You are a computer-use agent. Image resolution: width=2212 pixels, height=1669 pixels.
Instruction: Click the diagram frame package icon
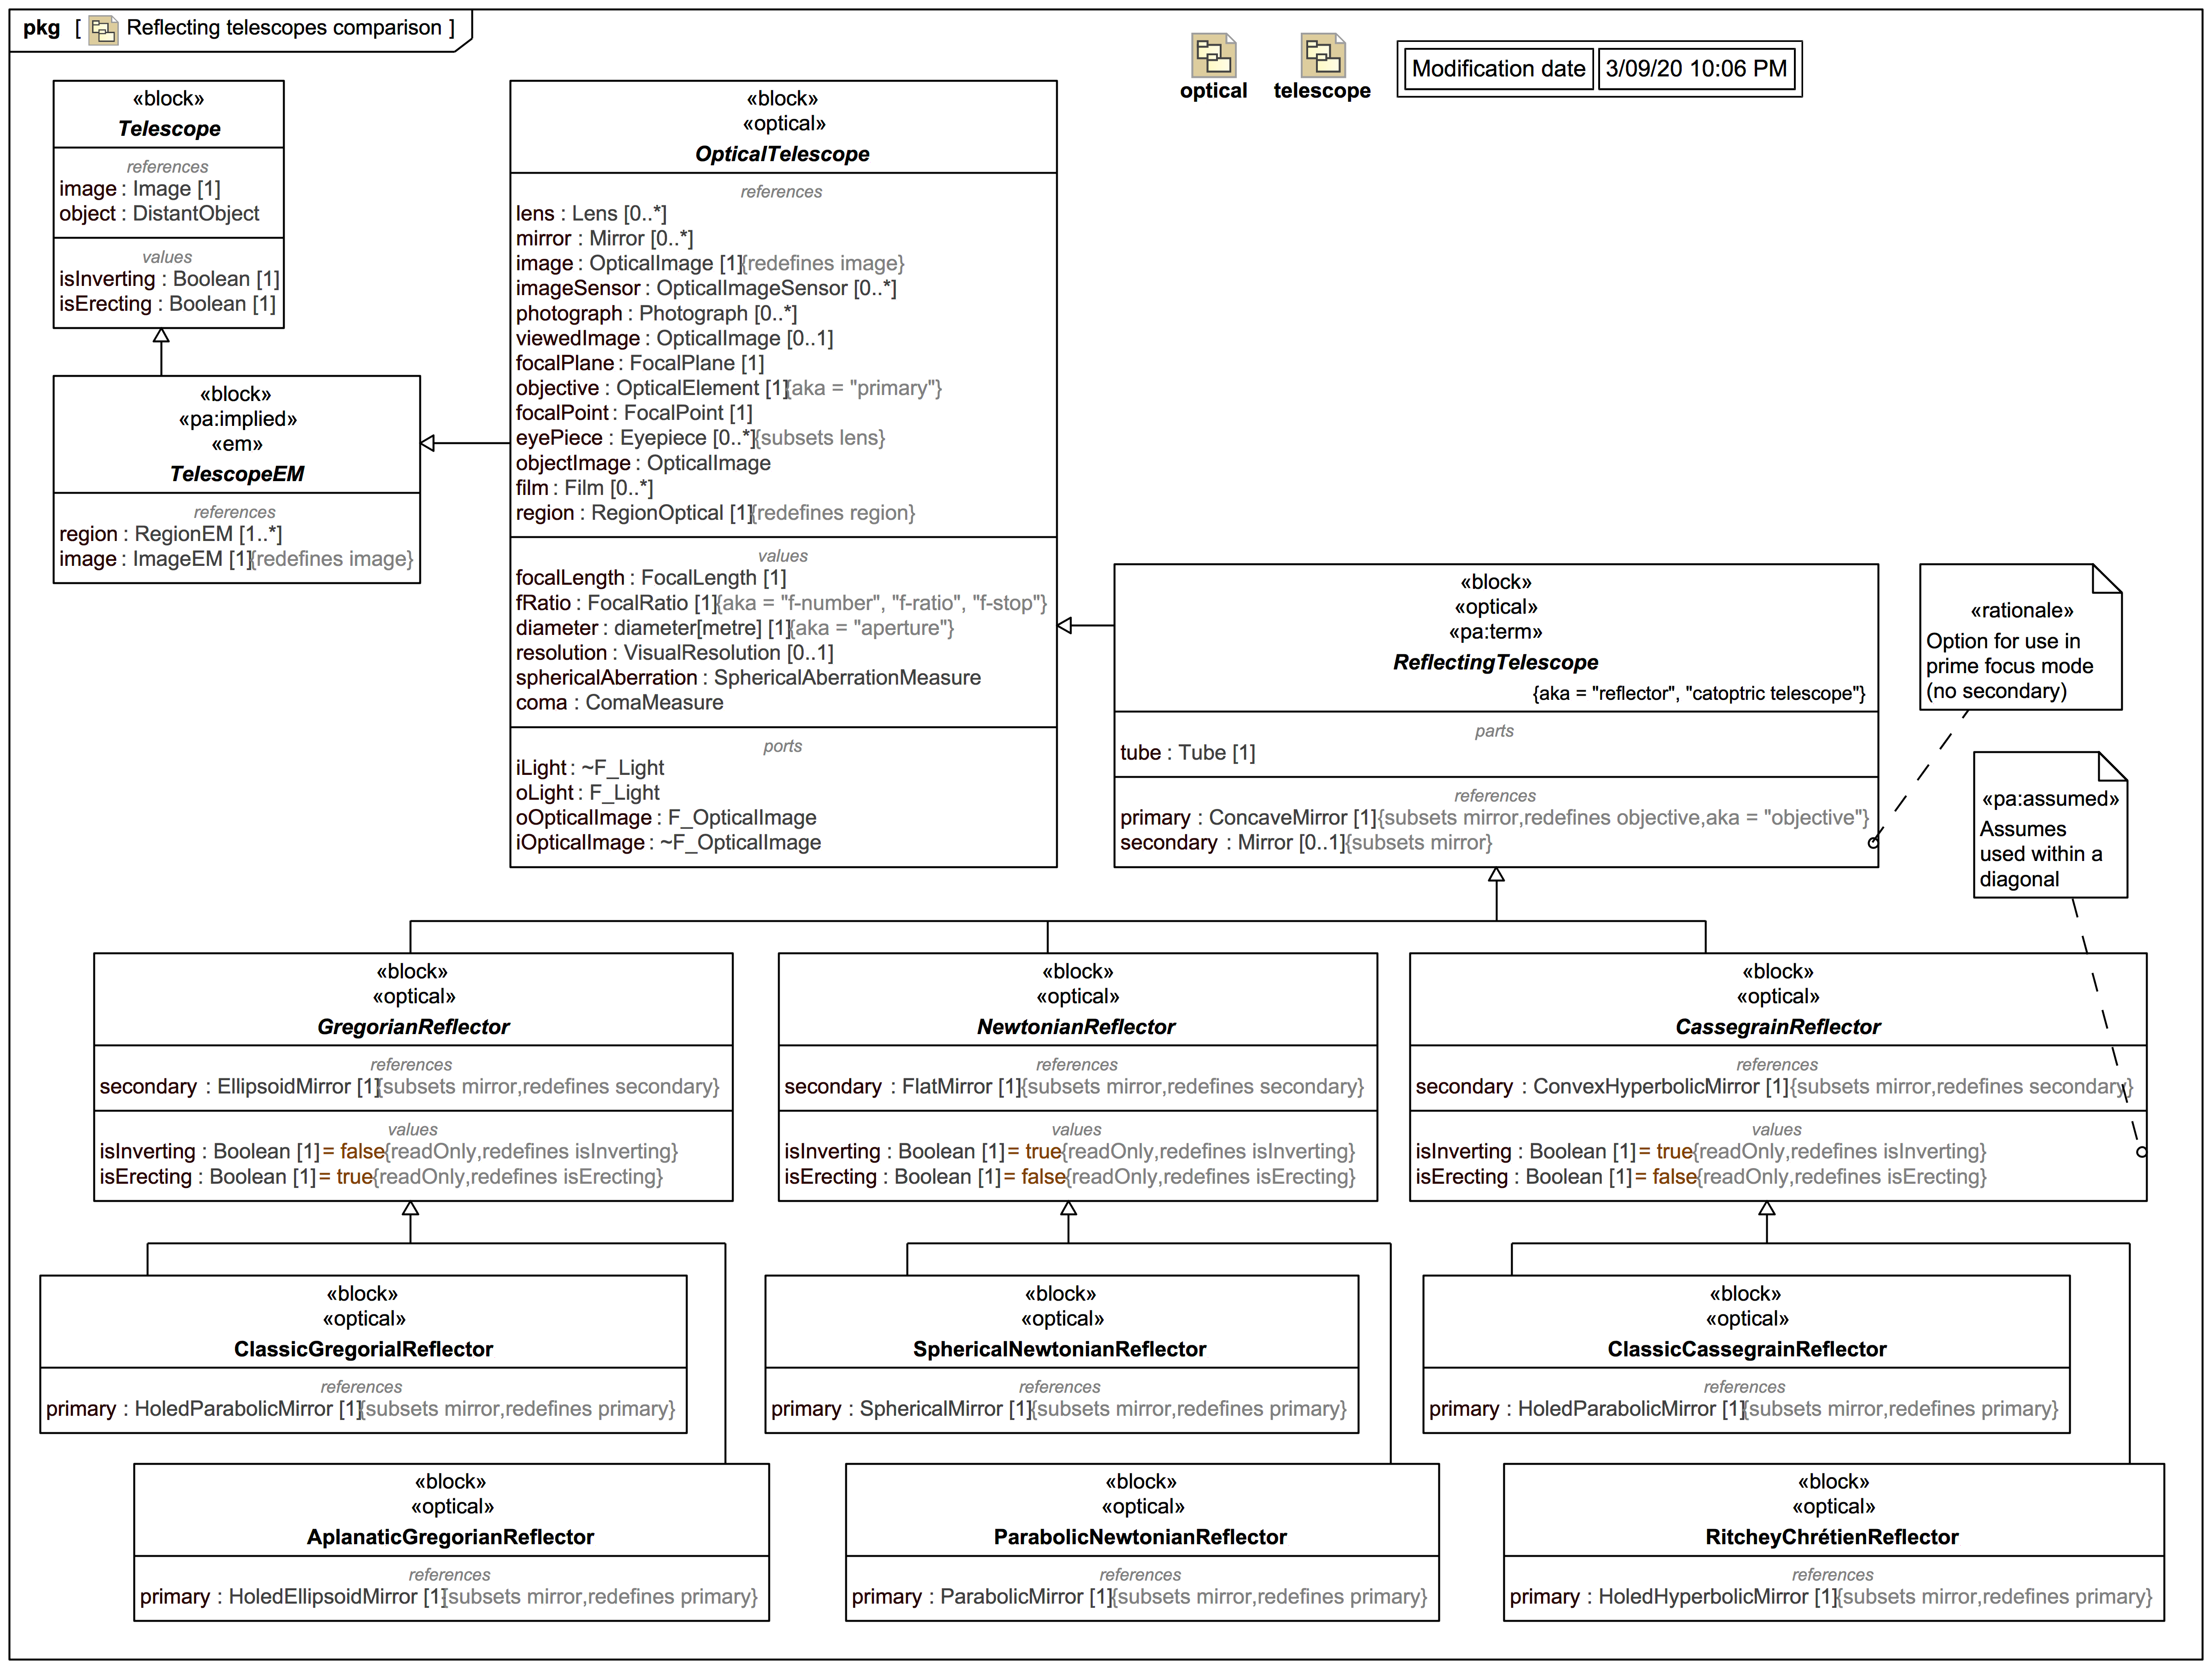[x=103, y=30]
